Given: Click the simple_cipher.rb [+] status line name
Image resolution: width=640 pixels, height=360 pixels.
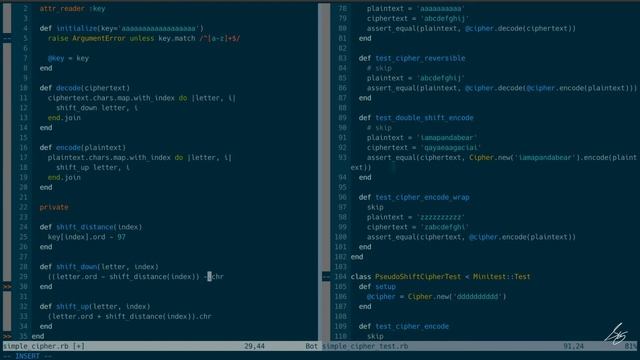Looking at the screenshot, I should 44,346.
